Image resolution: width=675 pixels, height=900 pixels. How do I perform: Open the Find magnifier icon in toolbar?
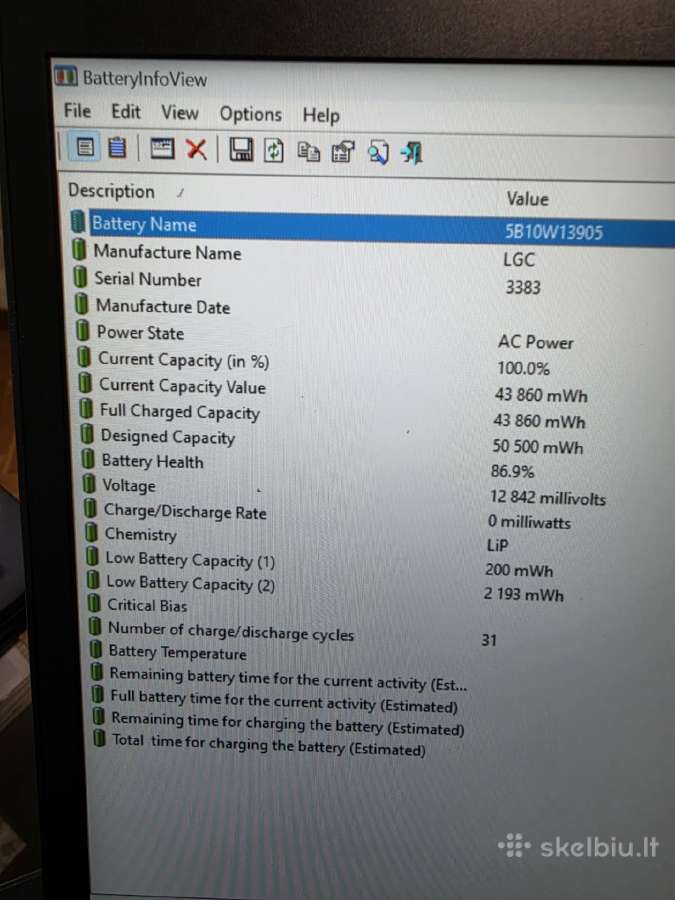coord(378,153)
